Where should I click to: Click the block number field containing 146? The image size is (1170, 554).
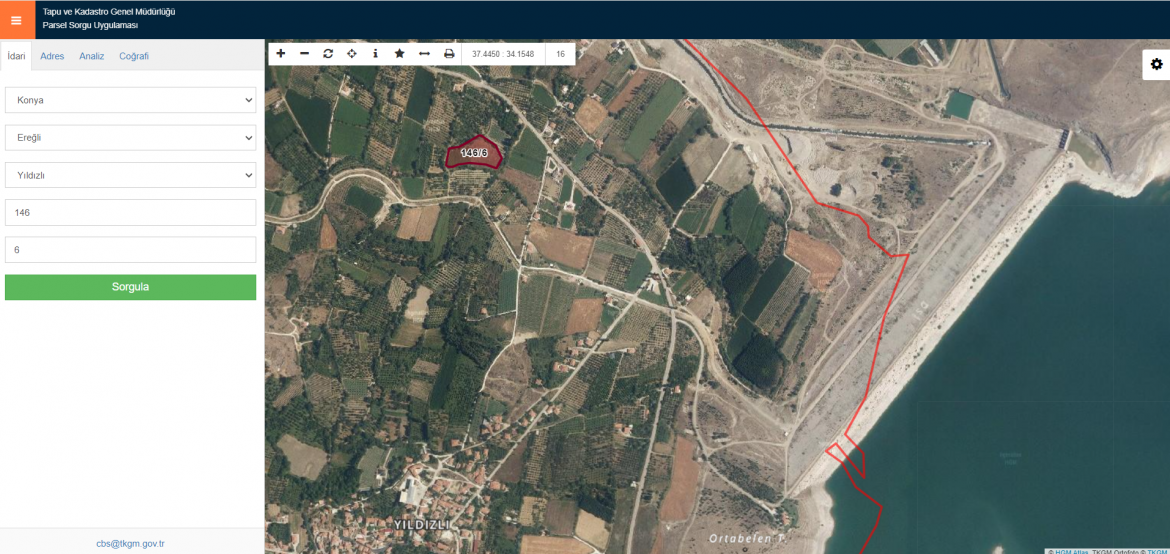[130, 213]
